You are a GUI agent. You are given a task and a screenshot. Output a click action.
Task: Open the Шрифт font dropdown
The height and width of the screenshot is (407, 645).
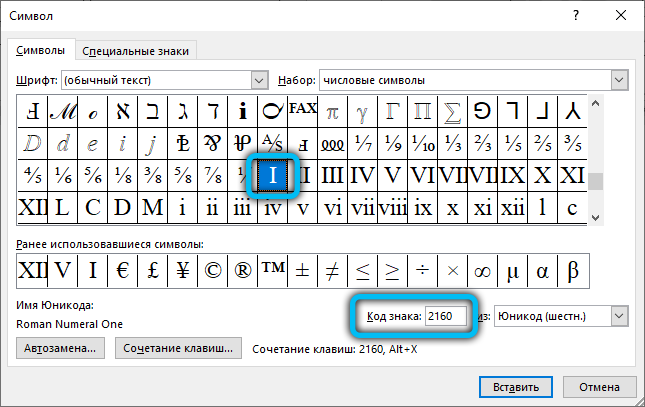[259, 80]
